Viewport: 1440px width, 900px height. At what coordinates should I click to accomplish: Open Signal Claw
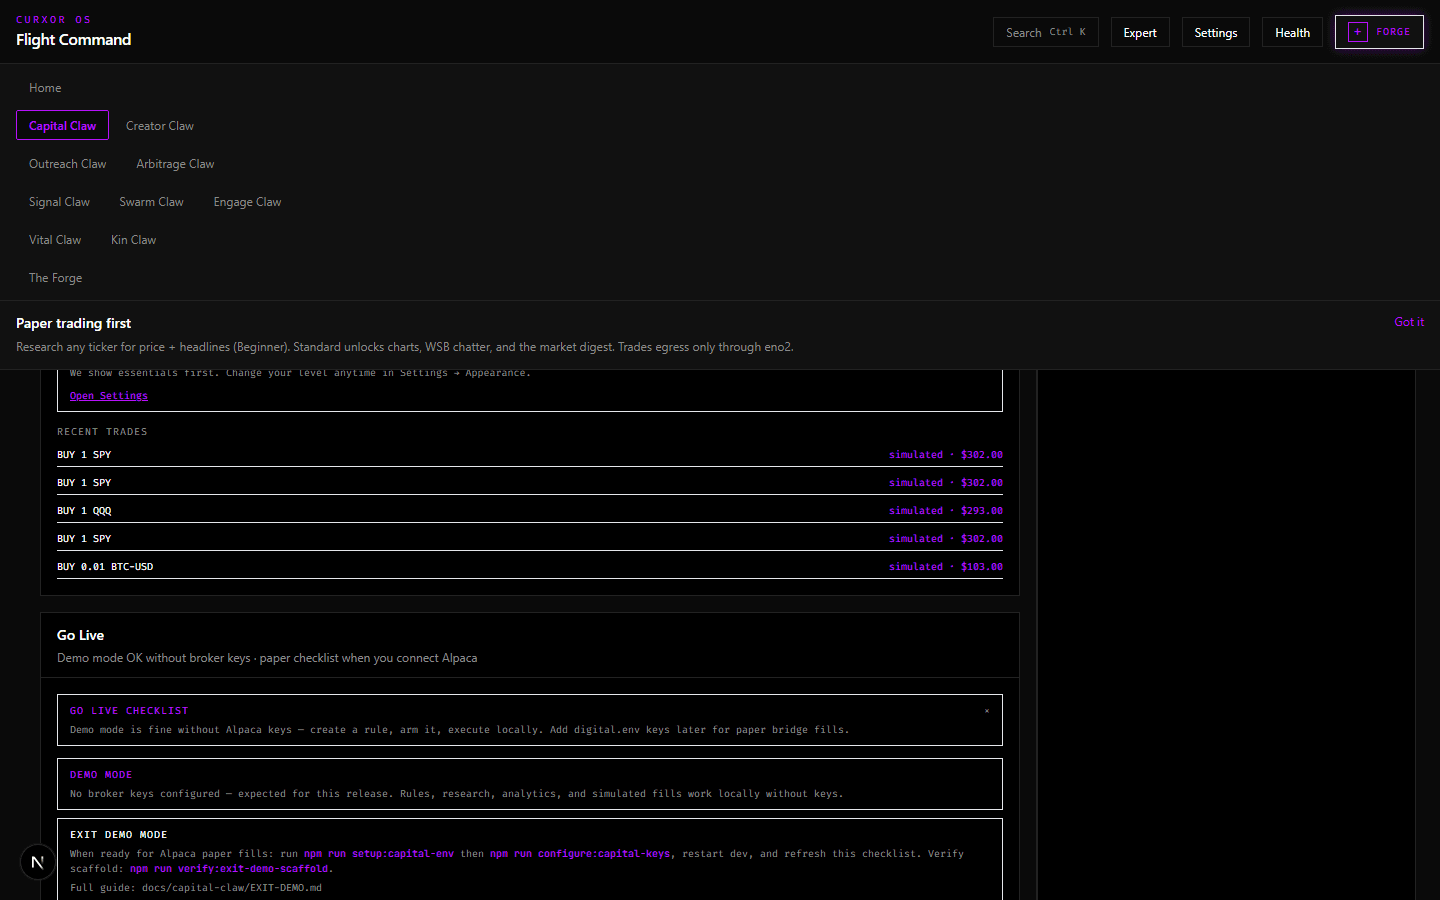[x=59, y=202]
